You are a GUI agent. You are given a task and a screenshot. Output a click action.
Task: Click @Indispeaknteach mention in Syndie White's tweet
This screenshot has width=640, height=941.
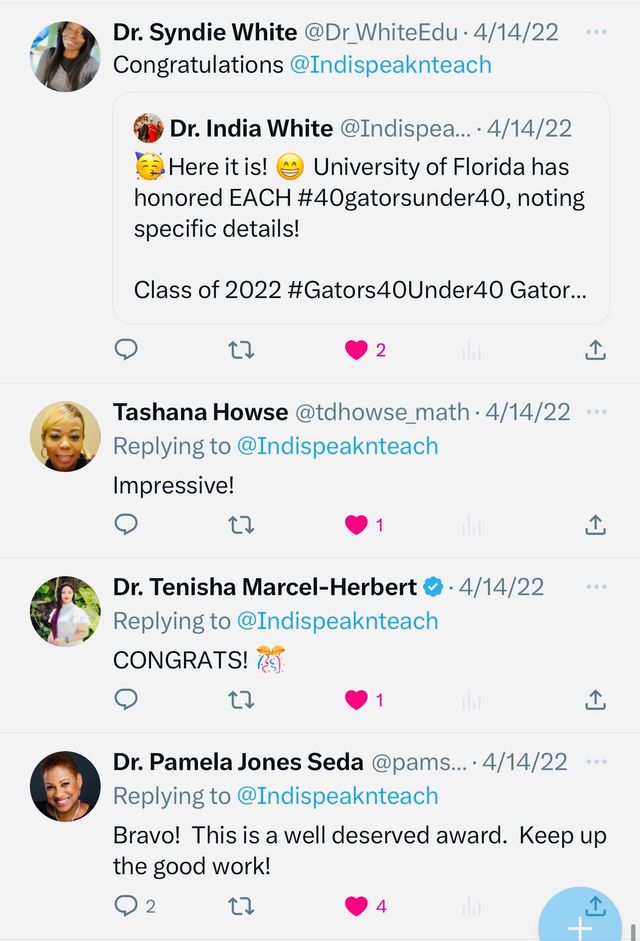[x=390, y=65]
